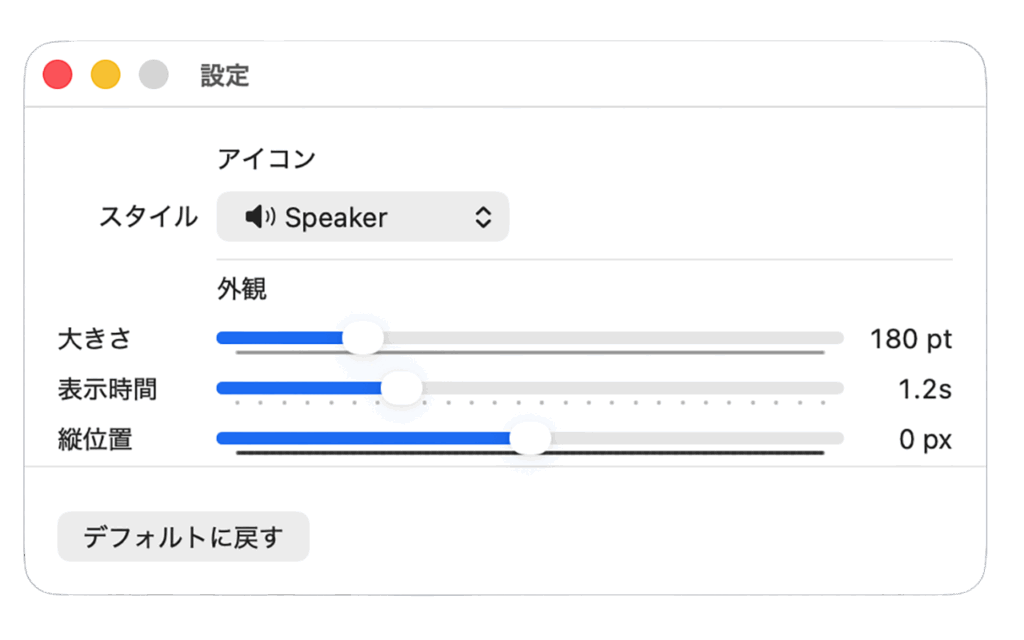Click the 表示時間 label
The height and width of the screenshot is (640, 1024).
point(107,389)
